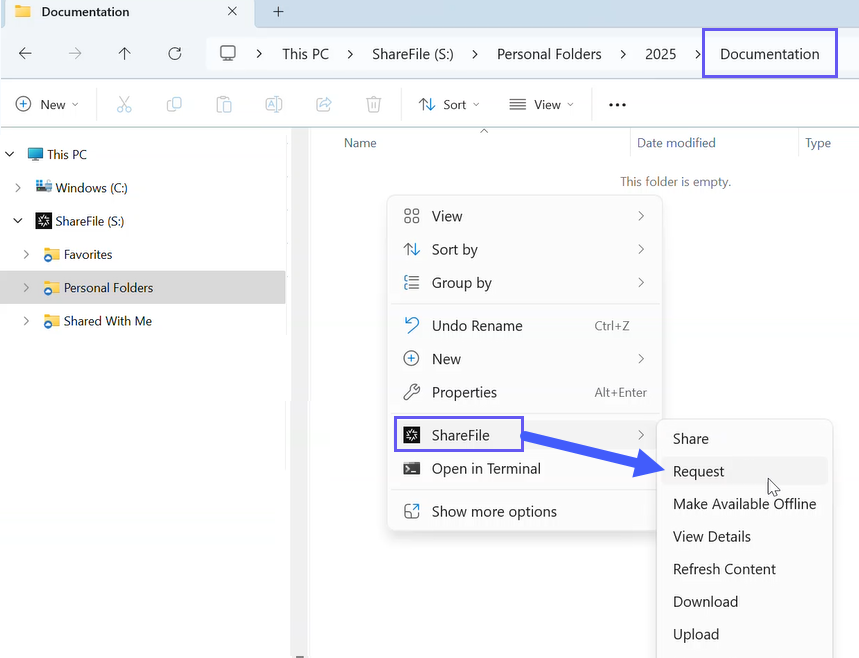Open the three-dot See more menu

[x=617, y=105]
